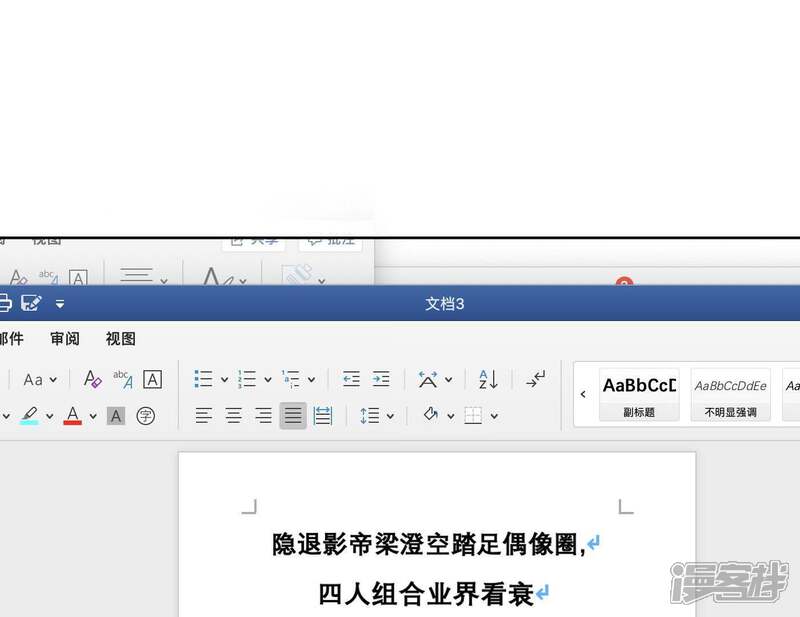Viewport: 800px width, 617px height.
Task: Expand the bullet list style dropdown
Action: pos(225,380)
